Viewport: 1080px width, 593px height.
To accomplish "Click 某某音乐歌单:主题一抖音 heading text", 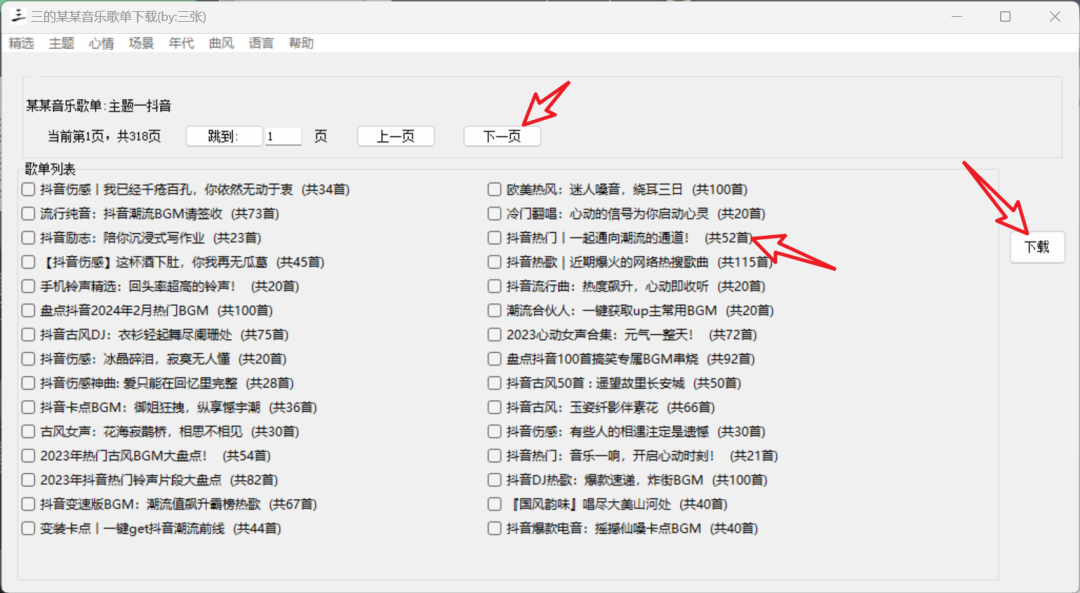I will coord(98,106).
